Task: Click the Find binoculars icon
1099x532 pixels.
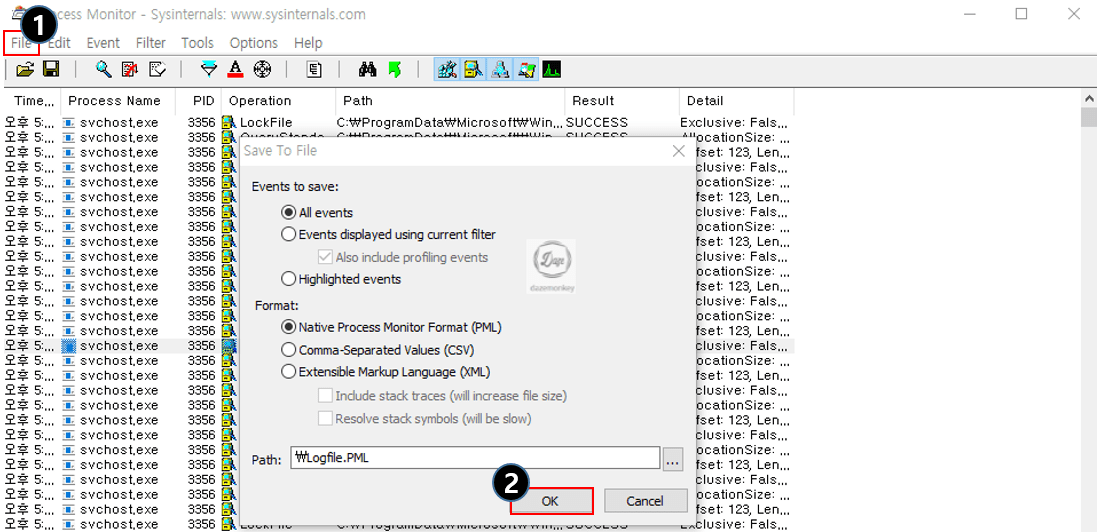Action: (367, 69)
